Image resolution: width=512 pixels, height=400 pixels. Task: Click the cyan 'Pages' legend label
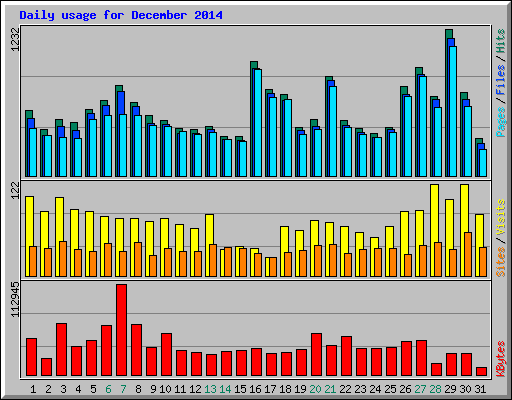(501, 122)
